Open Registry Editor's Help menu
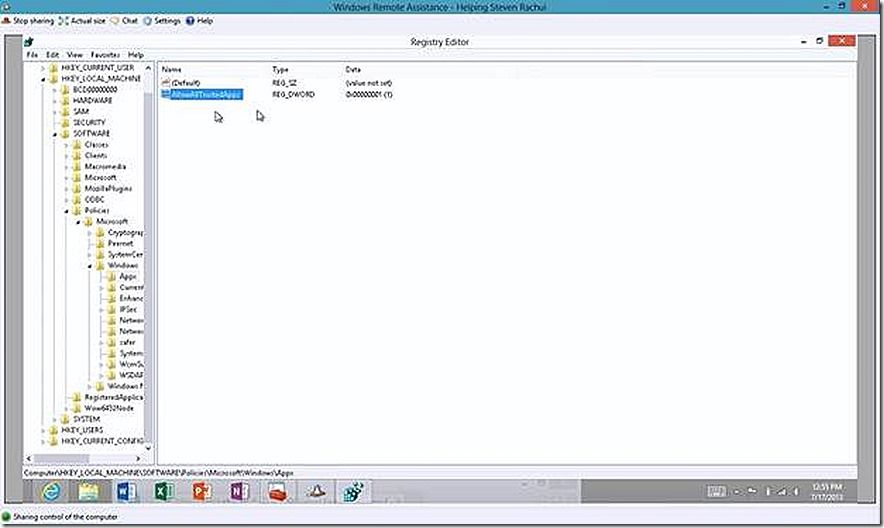884x528 pixels. 135,55
